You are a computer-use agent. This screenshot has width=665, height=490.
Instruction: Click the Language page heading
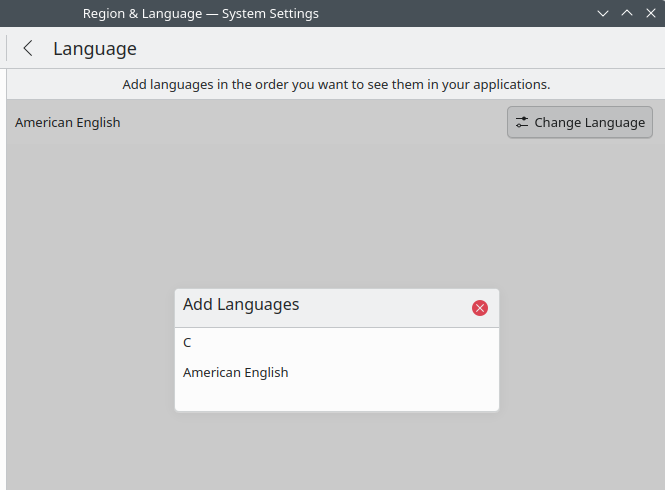pyautogui.click(x=95, y=48)
